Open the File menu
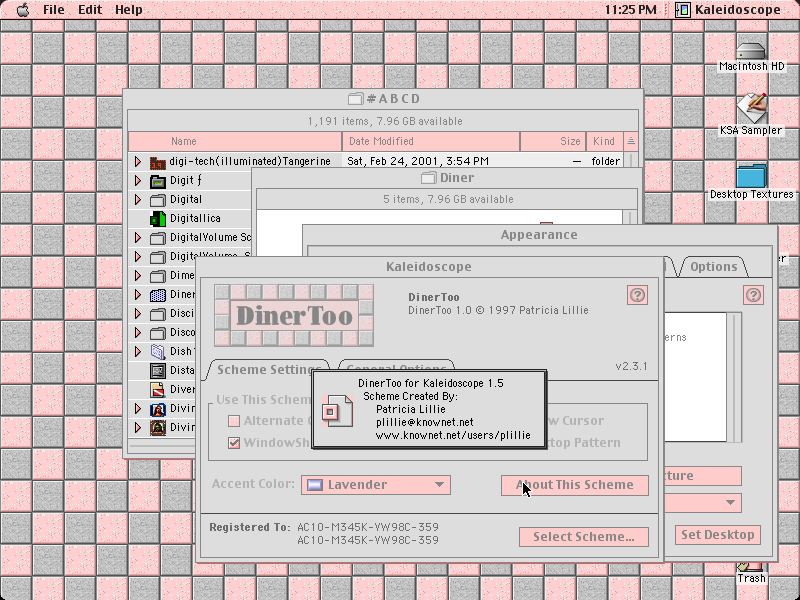Viewport: 800px width, 600px height. 53,10
